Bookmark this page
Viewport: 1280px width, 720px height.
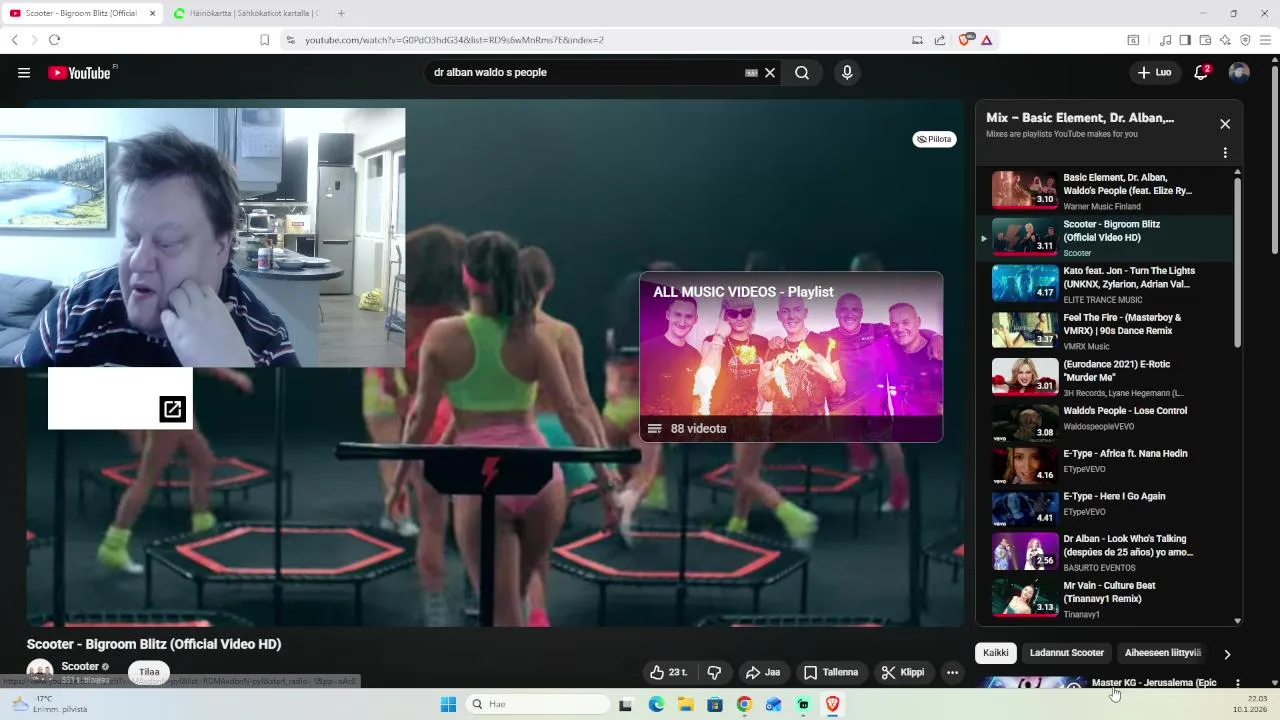click(264, 40)
